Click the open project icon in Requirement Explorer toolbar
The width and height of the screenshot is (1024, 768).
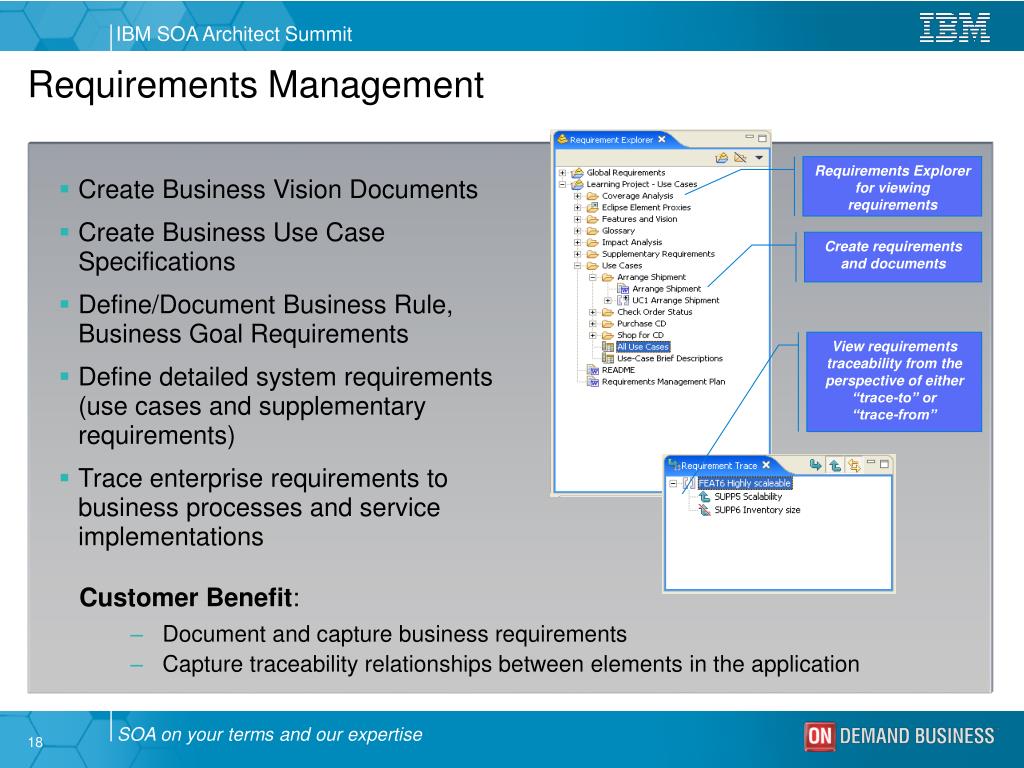point(722,157)
